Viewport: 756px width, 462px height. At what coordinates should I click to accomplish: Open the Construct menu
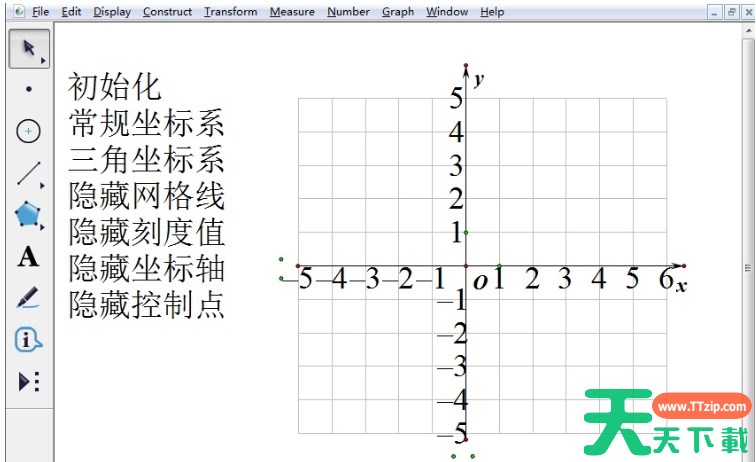point(167,12)
